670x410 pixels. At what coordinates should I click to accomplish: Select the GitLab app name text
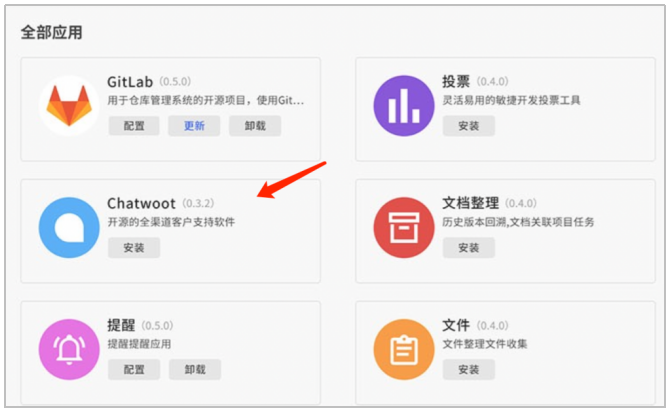coord(131,82)
